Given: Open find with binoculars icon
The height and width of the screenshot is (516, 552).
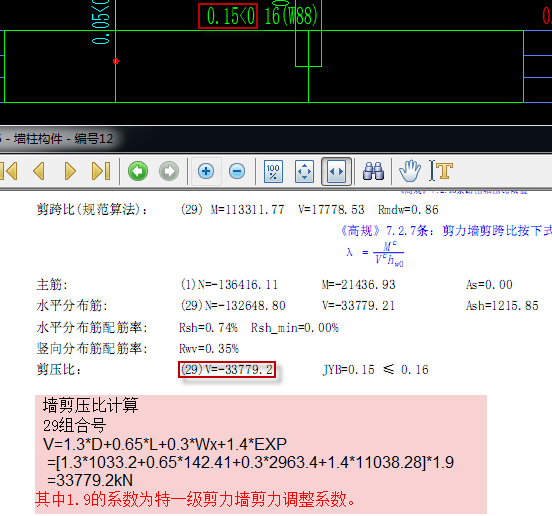Looking at the screenshot, I should [x=373, y=171].
